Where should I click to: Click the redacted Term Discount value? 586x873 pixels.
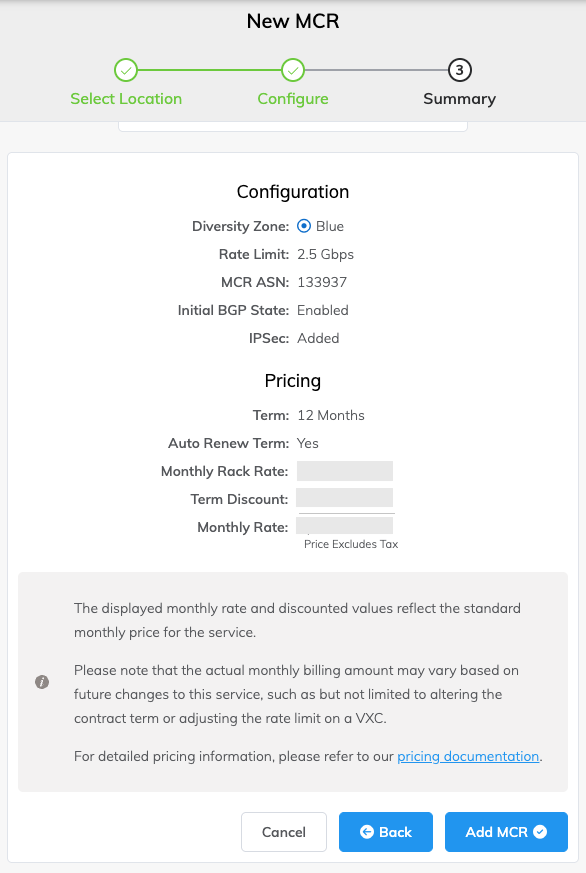coord(344,498)
